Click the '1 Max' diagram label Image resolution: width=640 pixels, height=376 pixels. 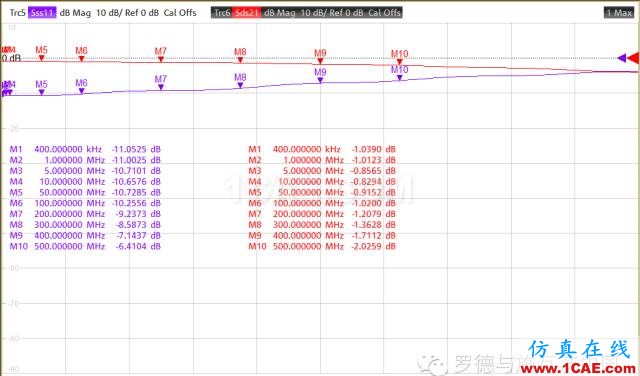coord(619,13)
